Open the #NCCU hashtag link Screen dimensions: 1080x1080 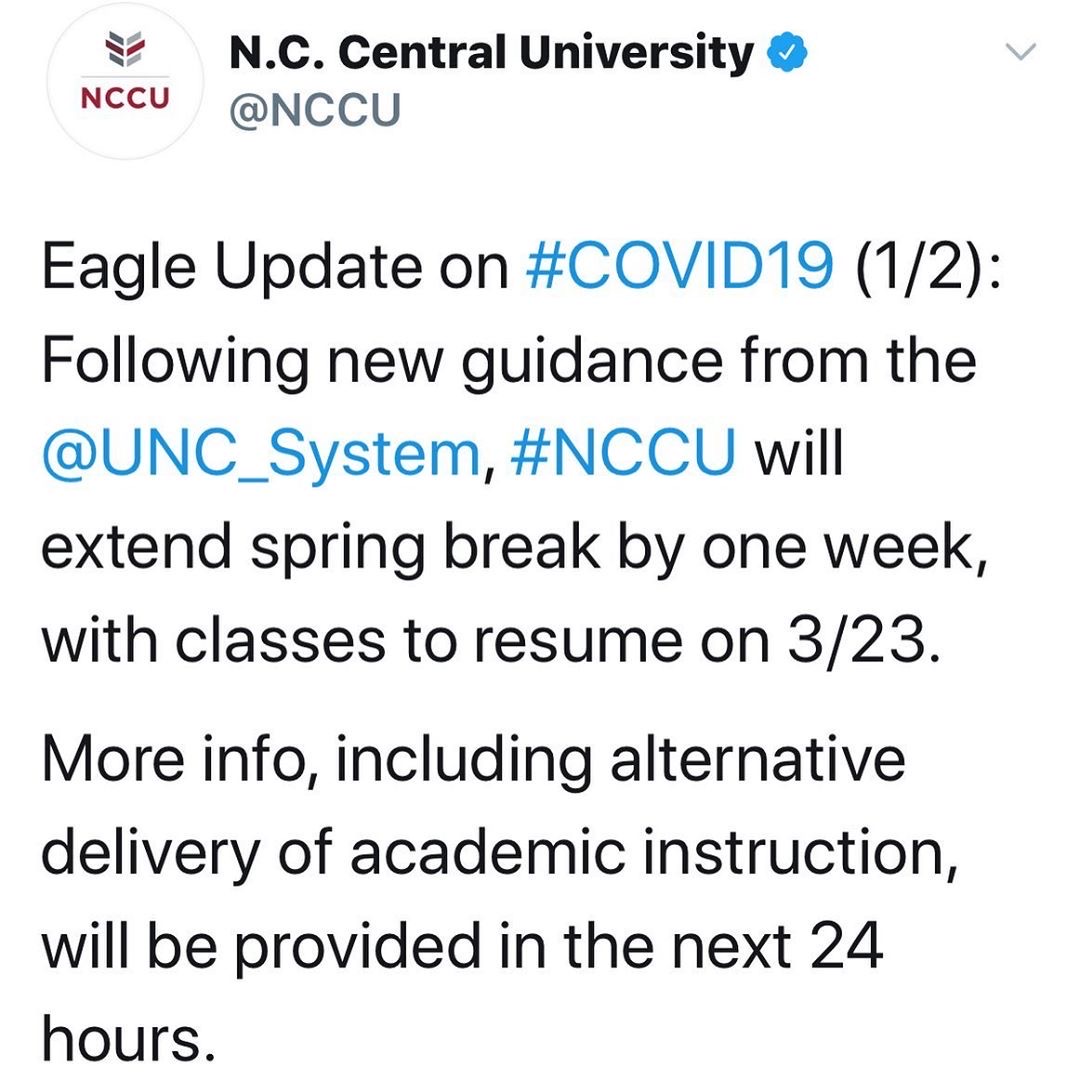(623, 453)
